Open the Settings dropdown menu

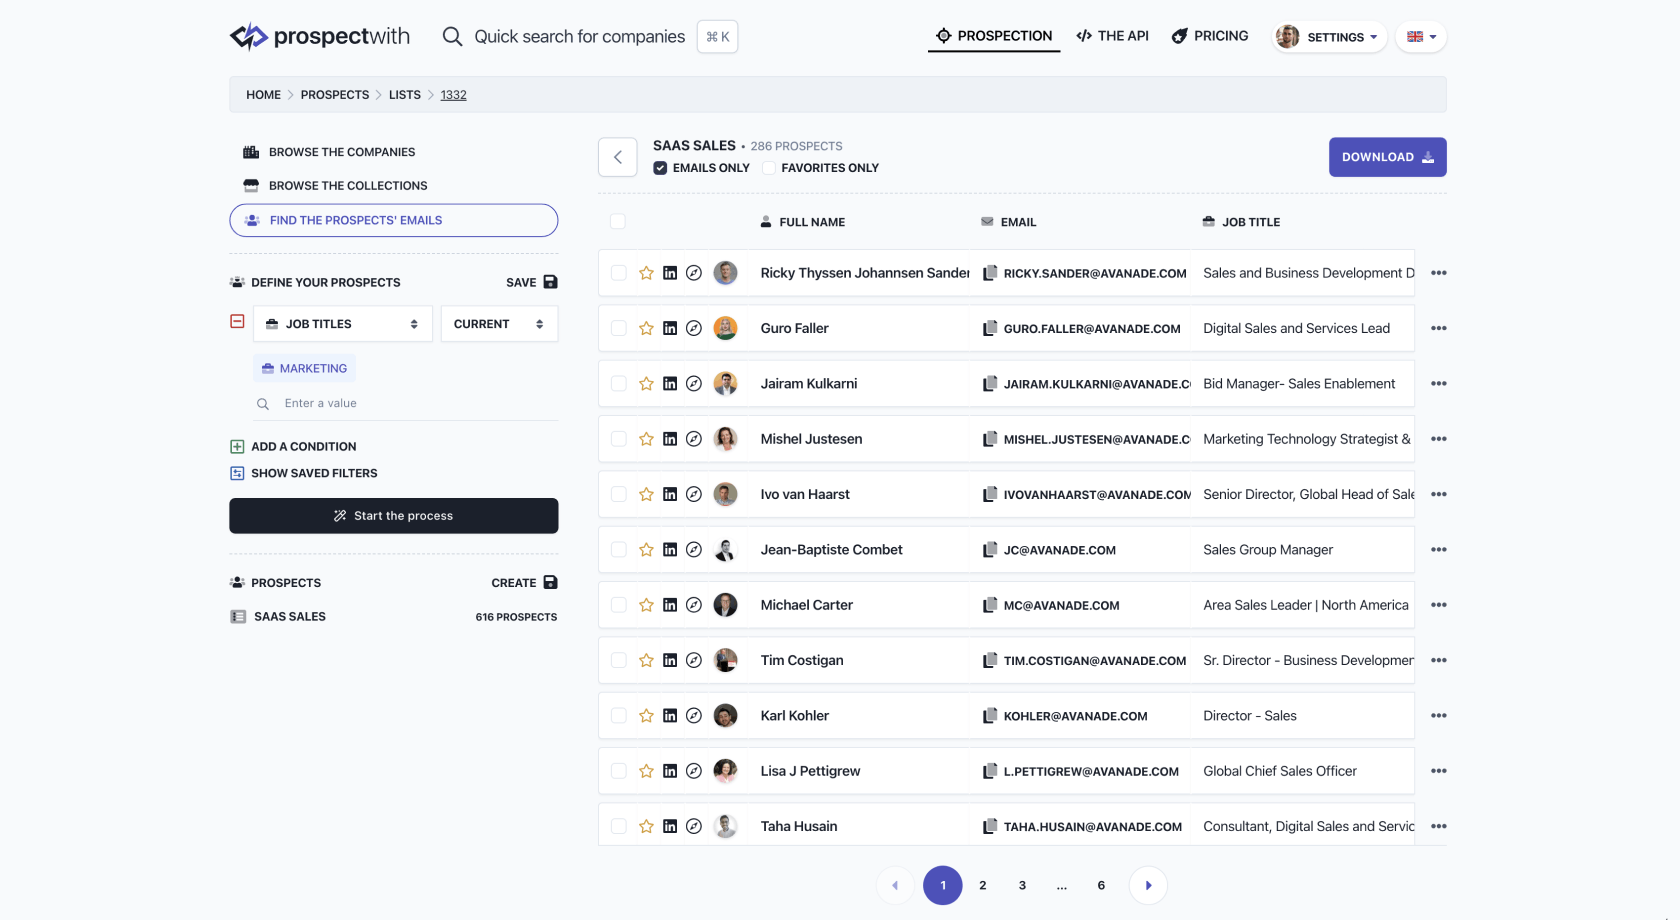click(x=1329, y=37)
